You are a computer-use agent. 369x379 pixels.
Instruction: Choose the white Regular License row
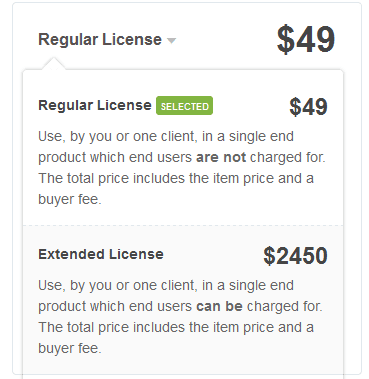183,148
